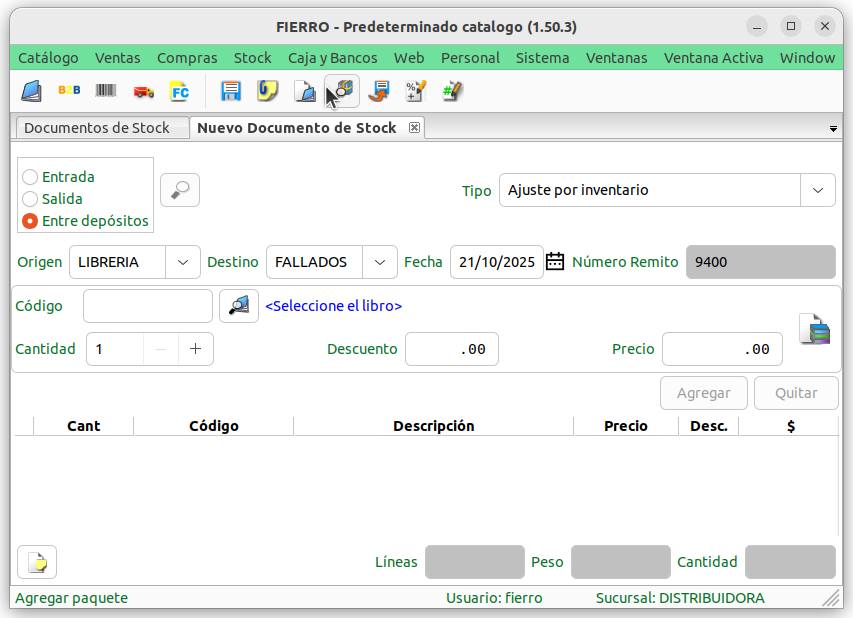Open the Origen LIBRERIA dropdown
853x618 pixels.
(182, 262)
